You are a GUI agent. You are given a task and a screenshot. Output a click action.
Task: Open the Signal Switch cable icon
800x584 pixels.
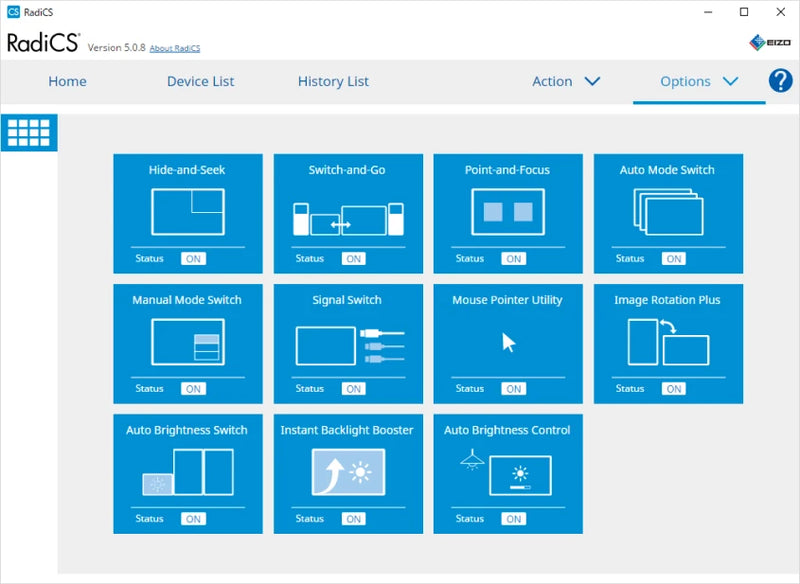click(x=348, y=345)
